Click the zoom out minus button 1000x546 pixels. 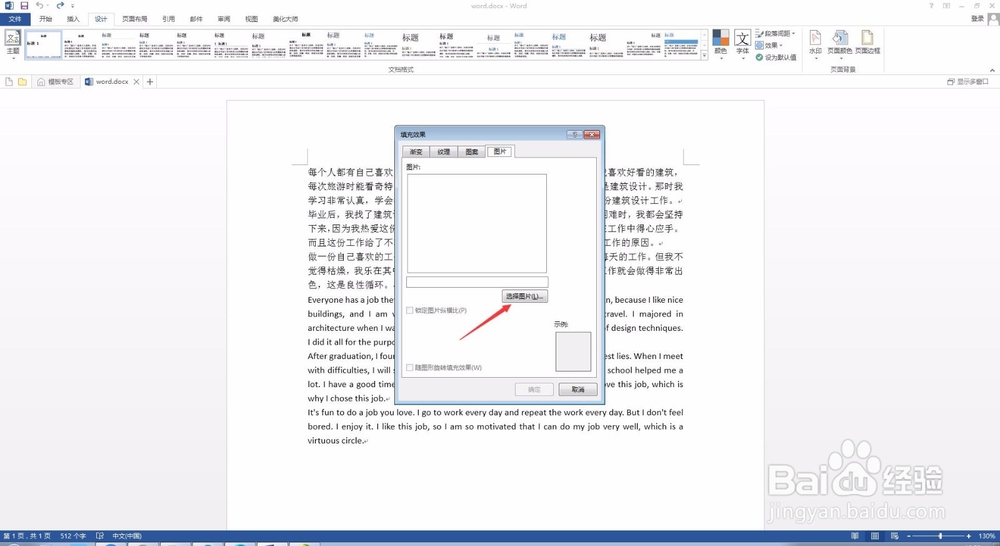click(909, 536)
